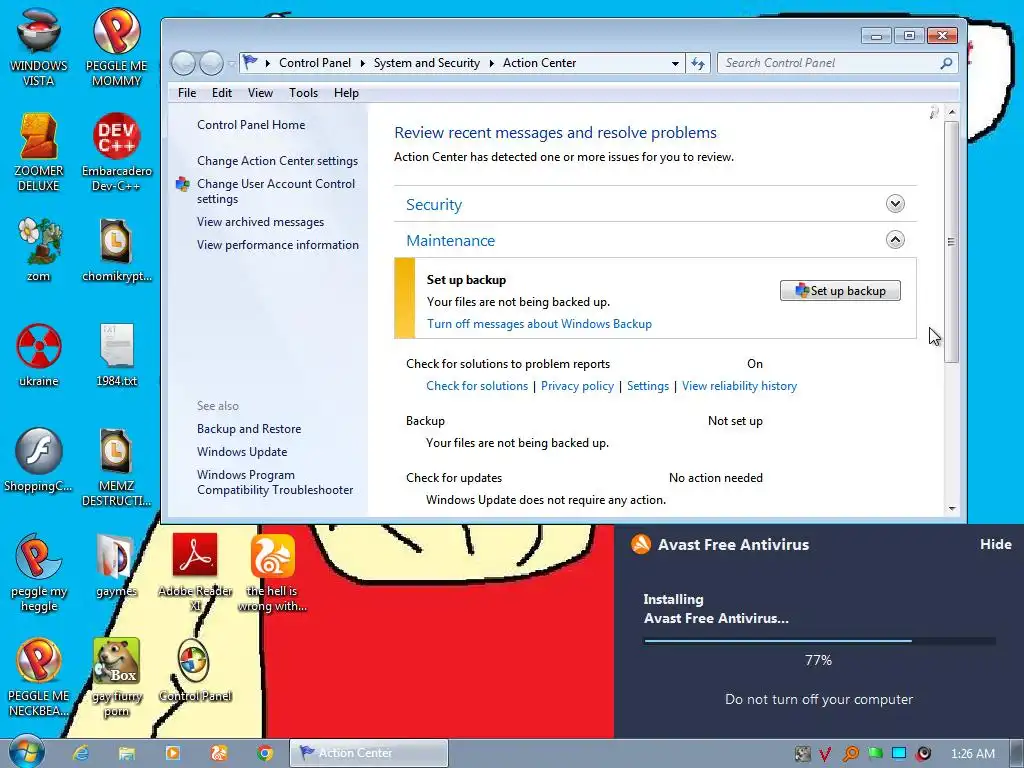This screenshot has width=1024, height=768.
Task: Open Backup and Restore link
Action: click(x=249, y=429)
